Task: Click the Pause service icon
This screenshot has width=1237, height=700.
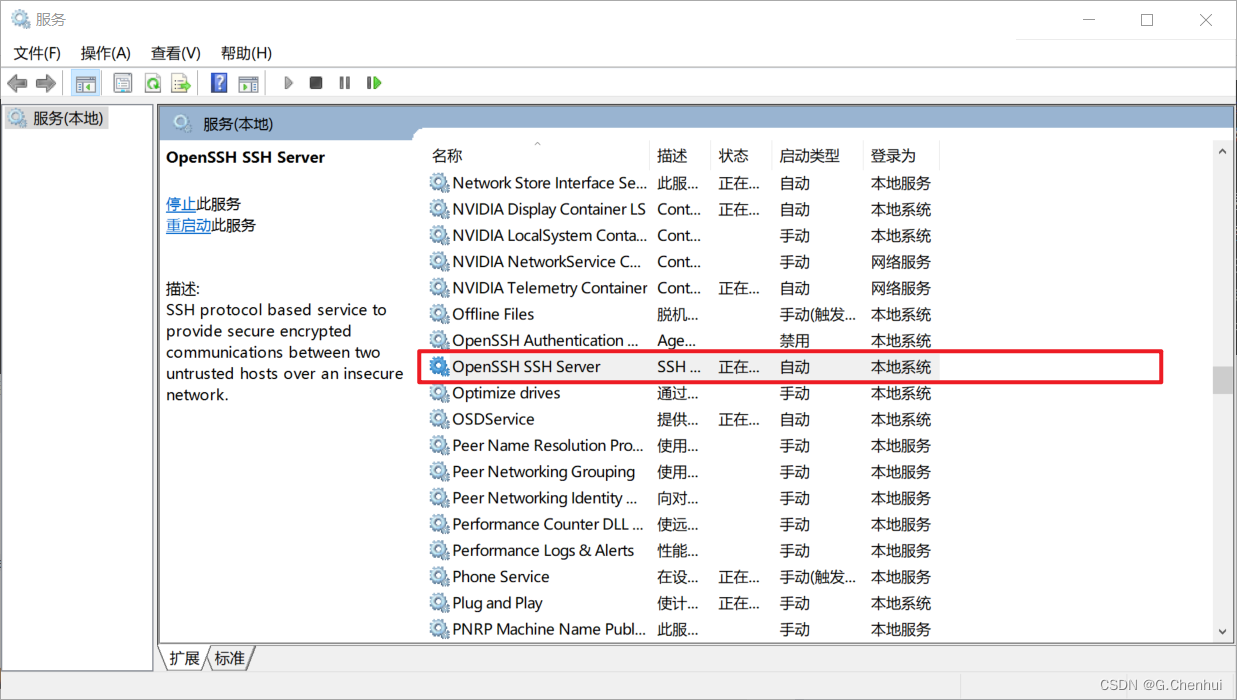Action: click(x=345, y=83)
